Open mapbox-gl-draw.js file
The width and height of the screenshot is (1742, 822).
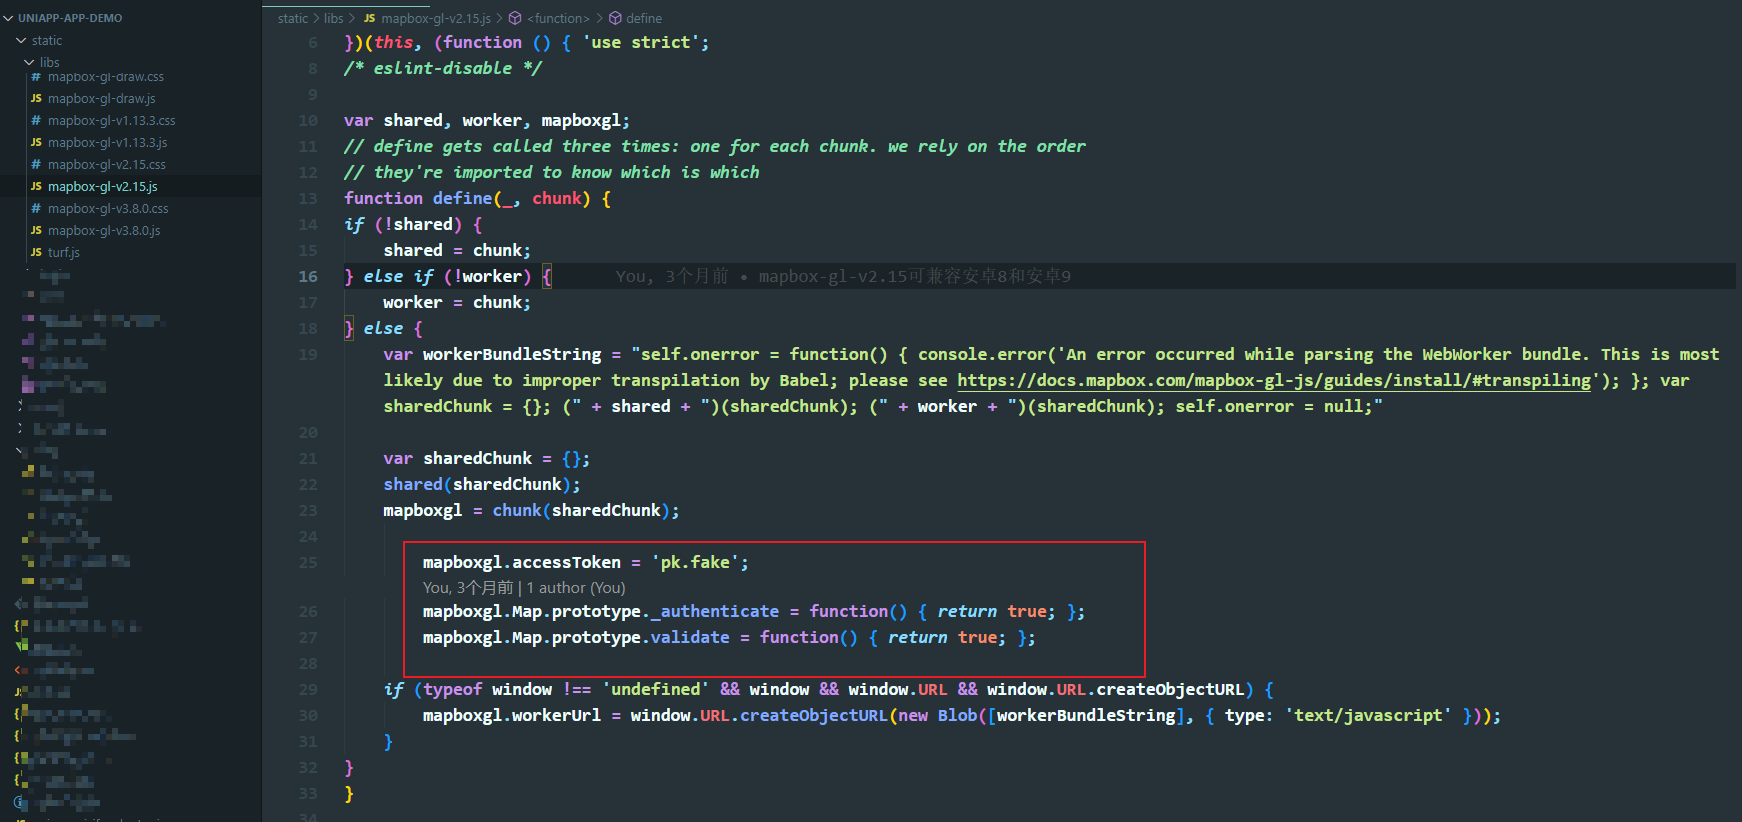click(x=101, y=98)
